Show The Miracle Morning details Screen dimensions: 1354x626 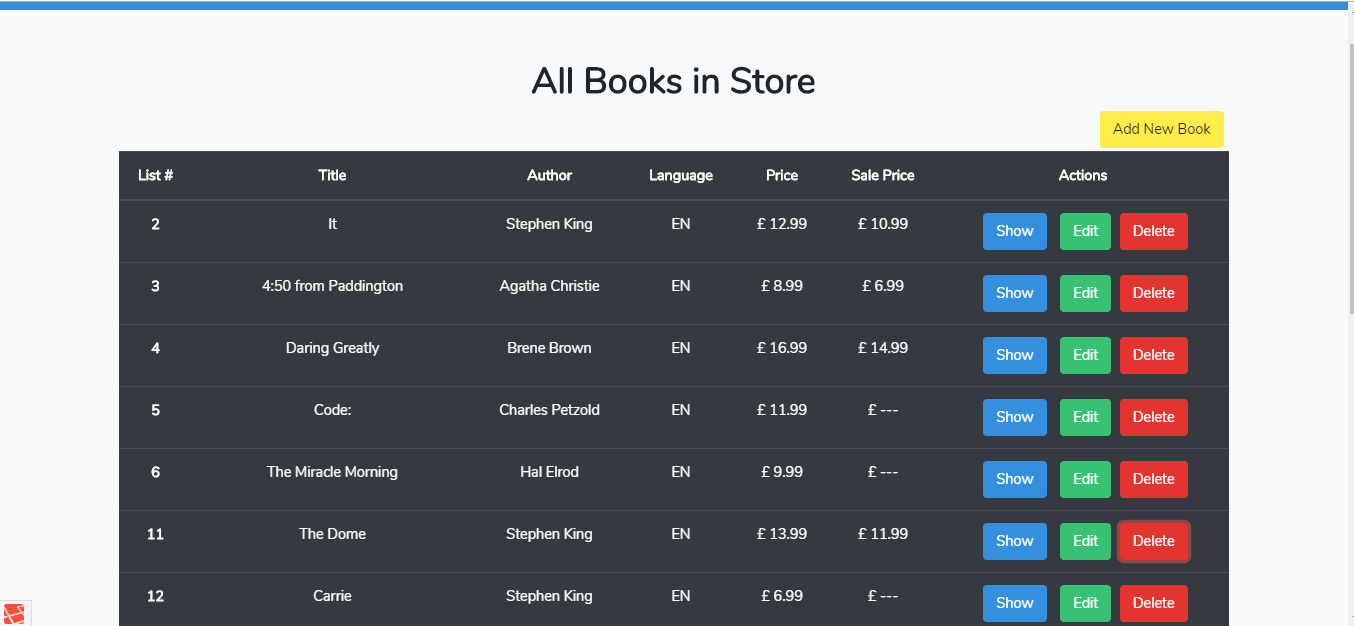pos(1014,479)
